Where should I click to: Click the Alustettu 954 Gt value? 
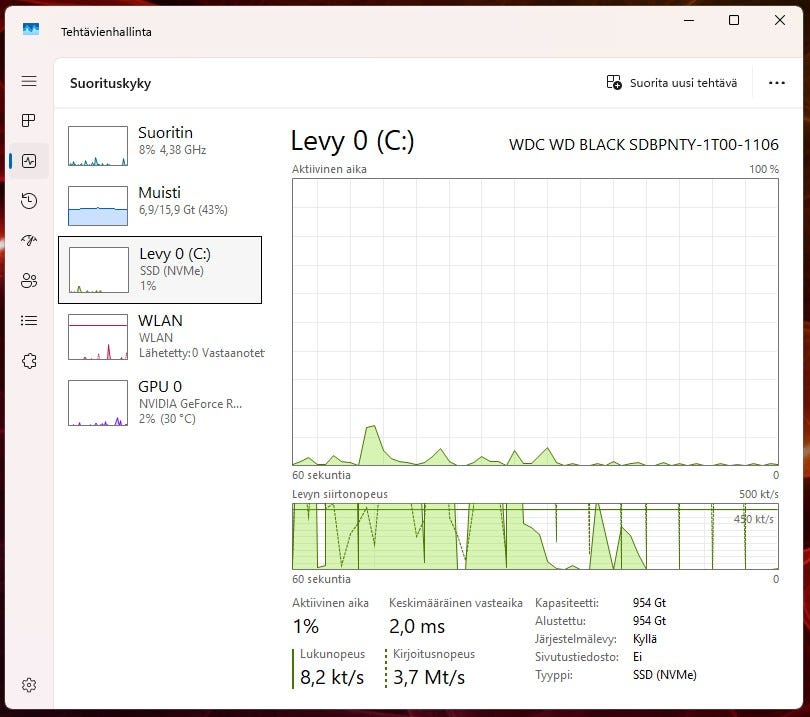click(649, 621)
